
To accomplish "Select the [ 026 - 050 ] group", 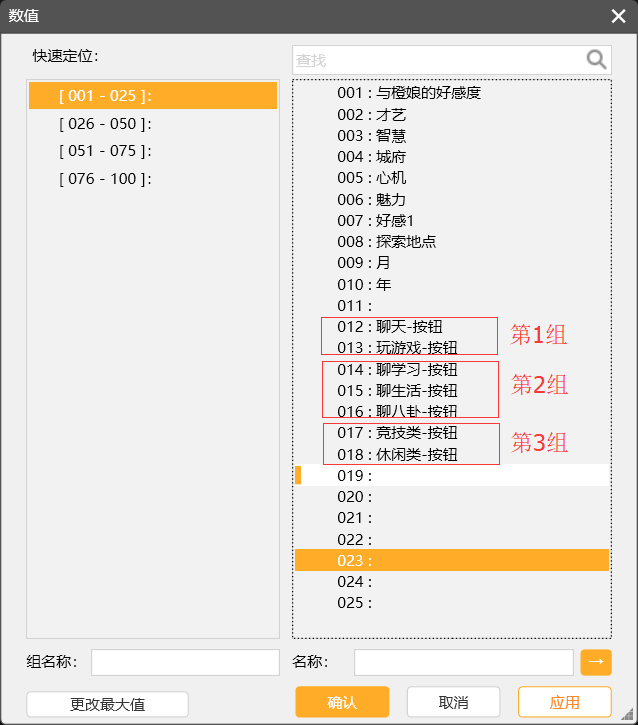I will point(105,124).
